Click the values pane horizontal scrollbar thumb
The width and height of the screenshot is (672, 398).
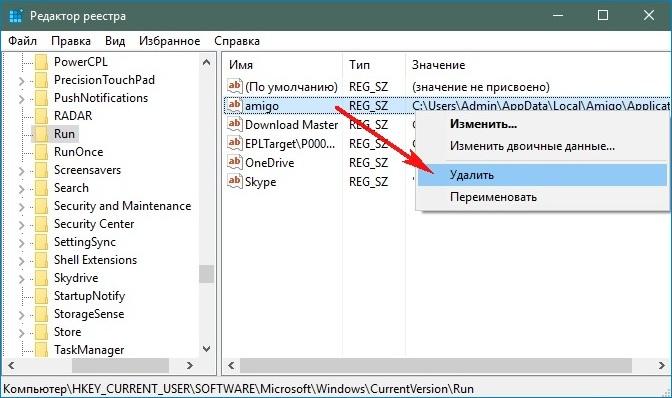[436, 365]
